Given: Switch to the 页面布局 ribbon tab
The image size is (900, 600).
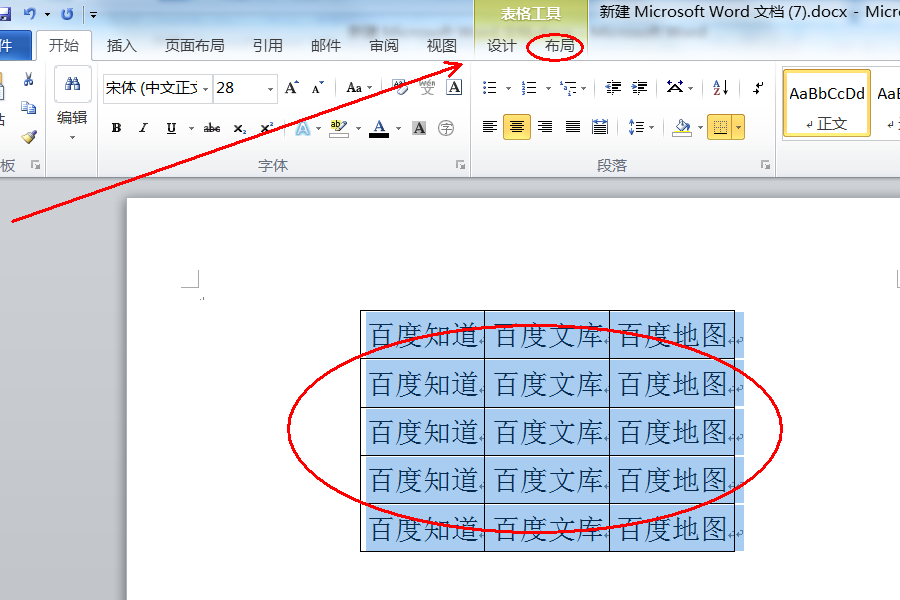Looking at the screenshot, I should pyautogui.click(x=195, y=45).
